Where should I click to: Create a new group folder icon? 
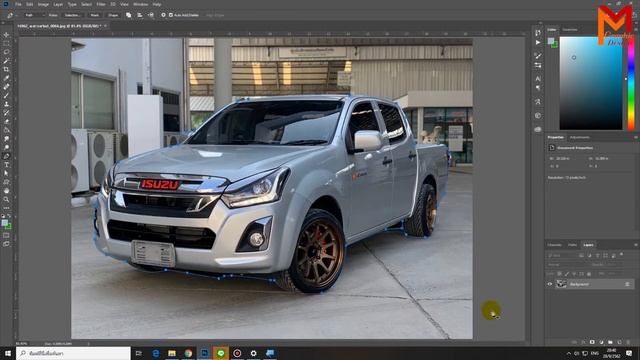tap(610, 342)
